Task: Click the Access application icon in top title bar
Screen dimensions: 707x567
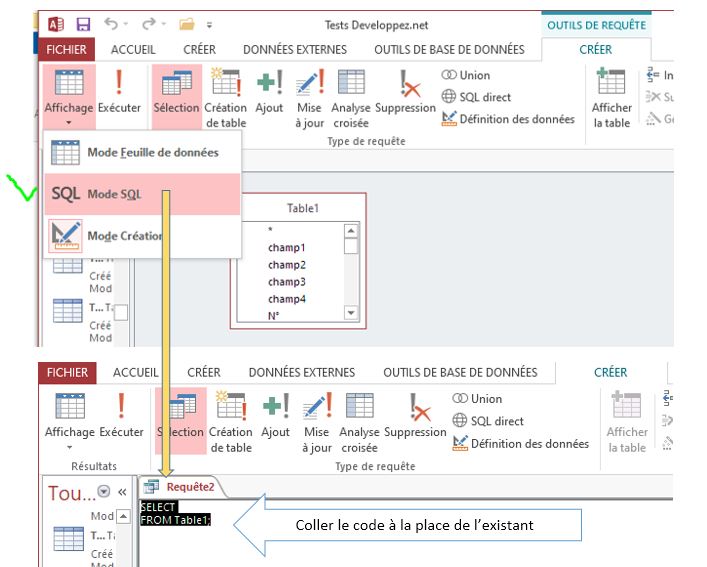Action: coord(56,24)
